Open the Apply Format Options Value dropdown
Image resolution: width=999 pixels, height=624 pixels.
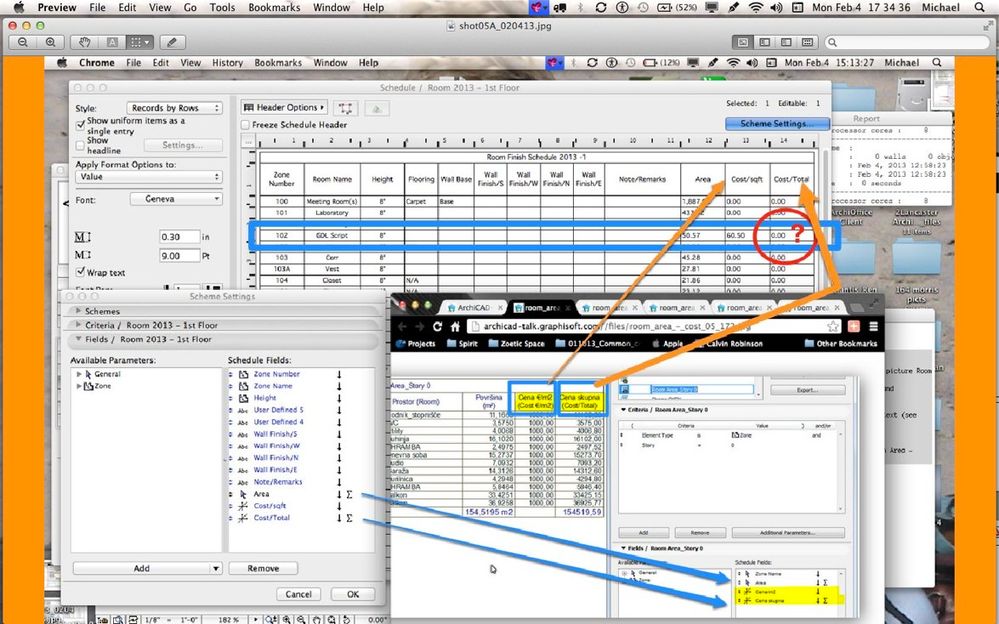(149, 177)
